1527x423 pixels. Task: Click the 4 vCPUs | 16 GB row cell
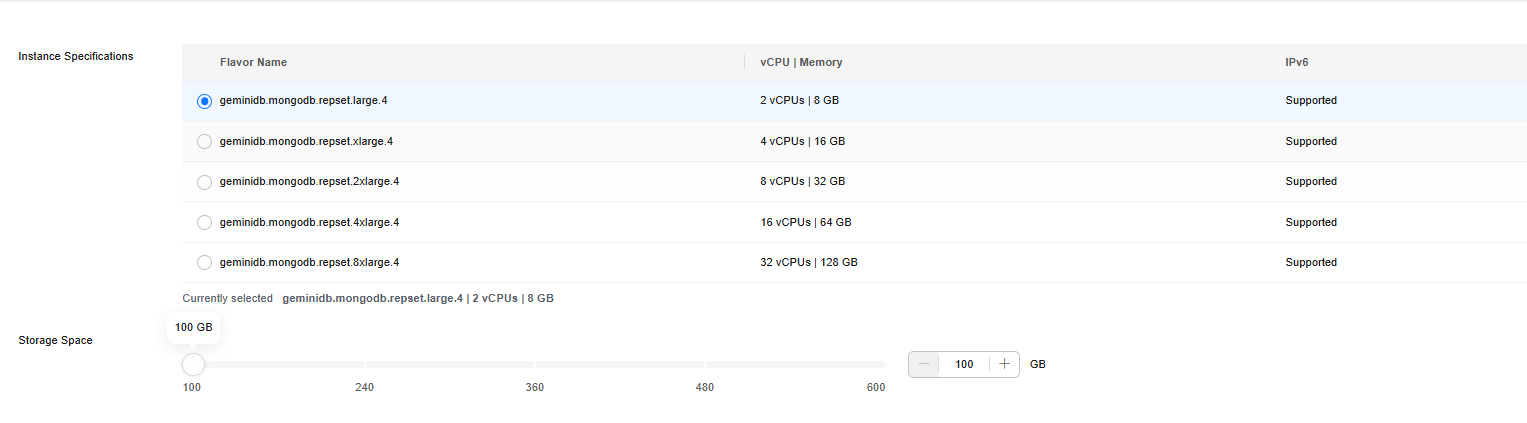[x=802, y=142]
